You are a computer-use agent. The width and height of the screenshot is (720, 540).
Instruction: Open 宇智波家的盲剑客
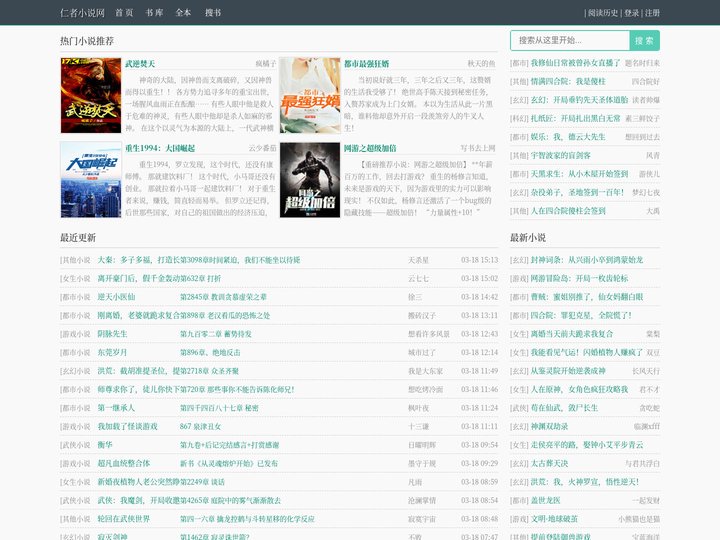(561, 155)
